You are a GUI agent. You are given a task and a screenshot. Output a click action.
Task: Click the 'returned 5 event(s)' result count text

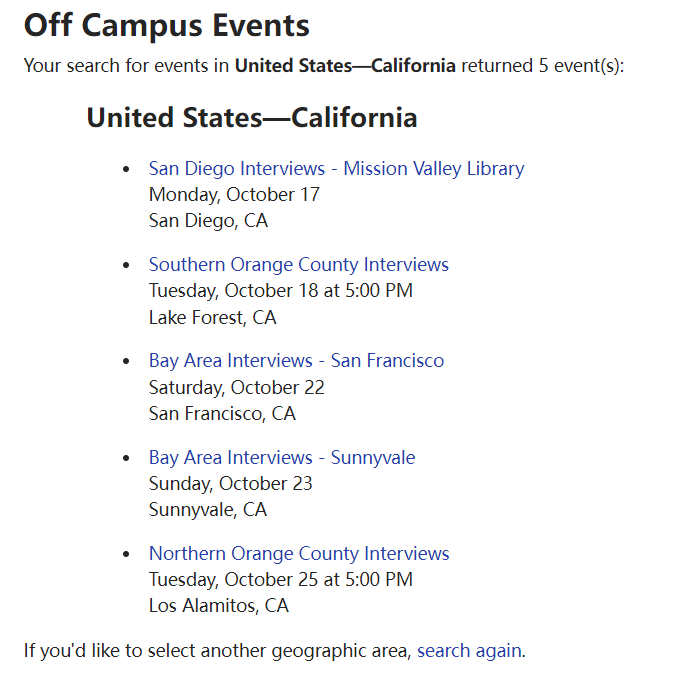pyautogui.click(x=542, y=66)
